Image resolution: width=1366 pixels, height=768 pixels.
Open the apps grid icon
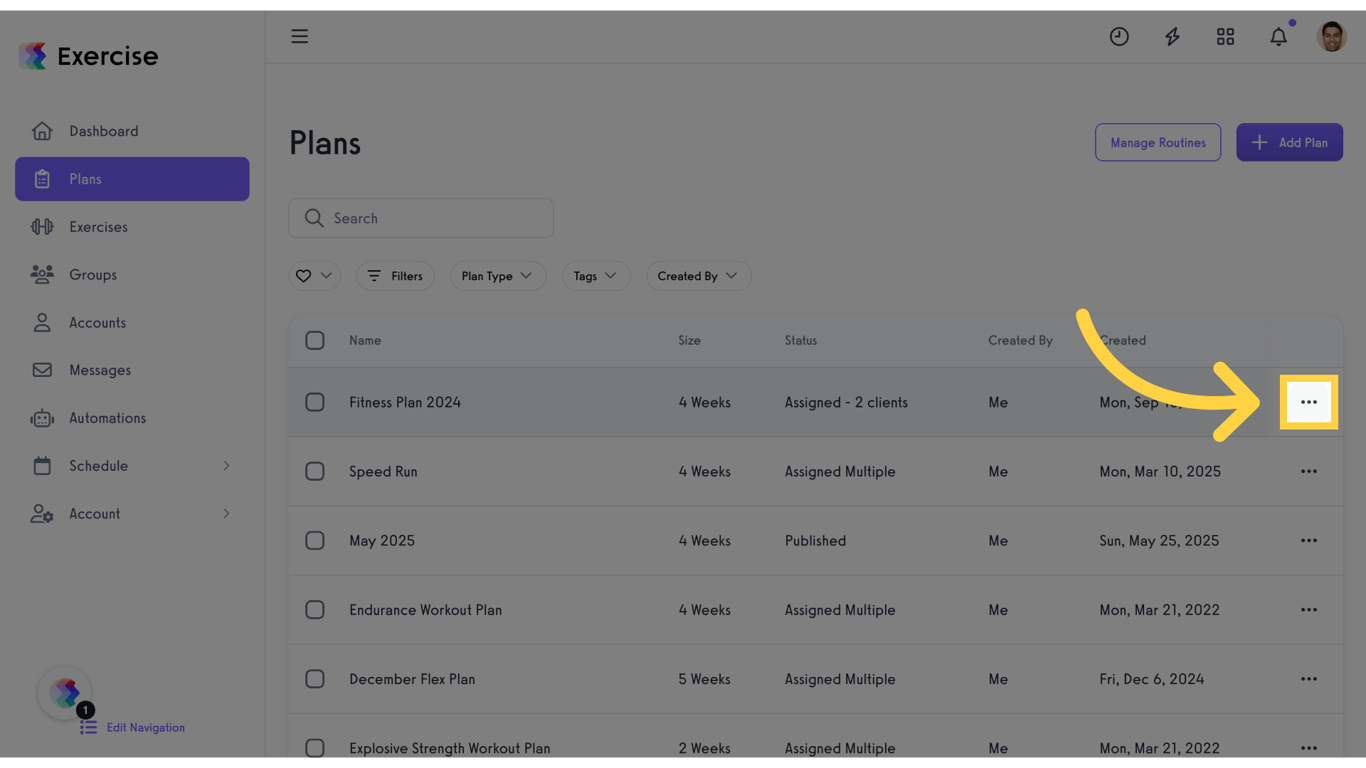[1225, 37]
